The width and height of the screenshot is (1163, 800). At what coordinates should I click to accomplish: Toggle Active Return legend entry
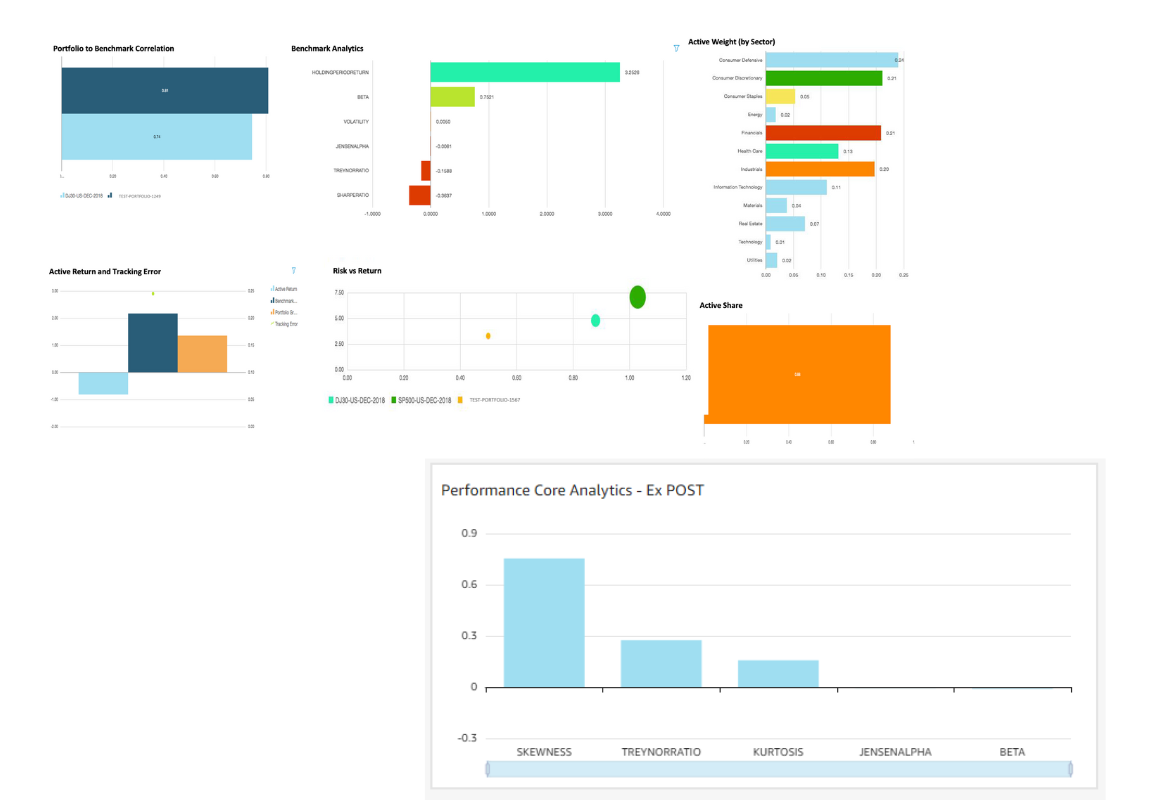[285, 289]
